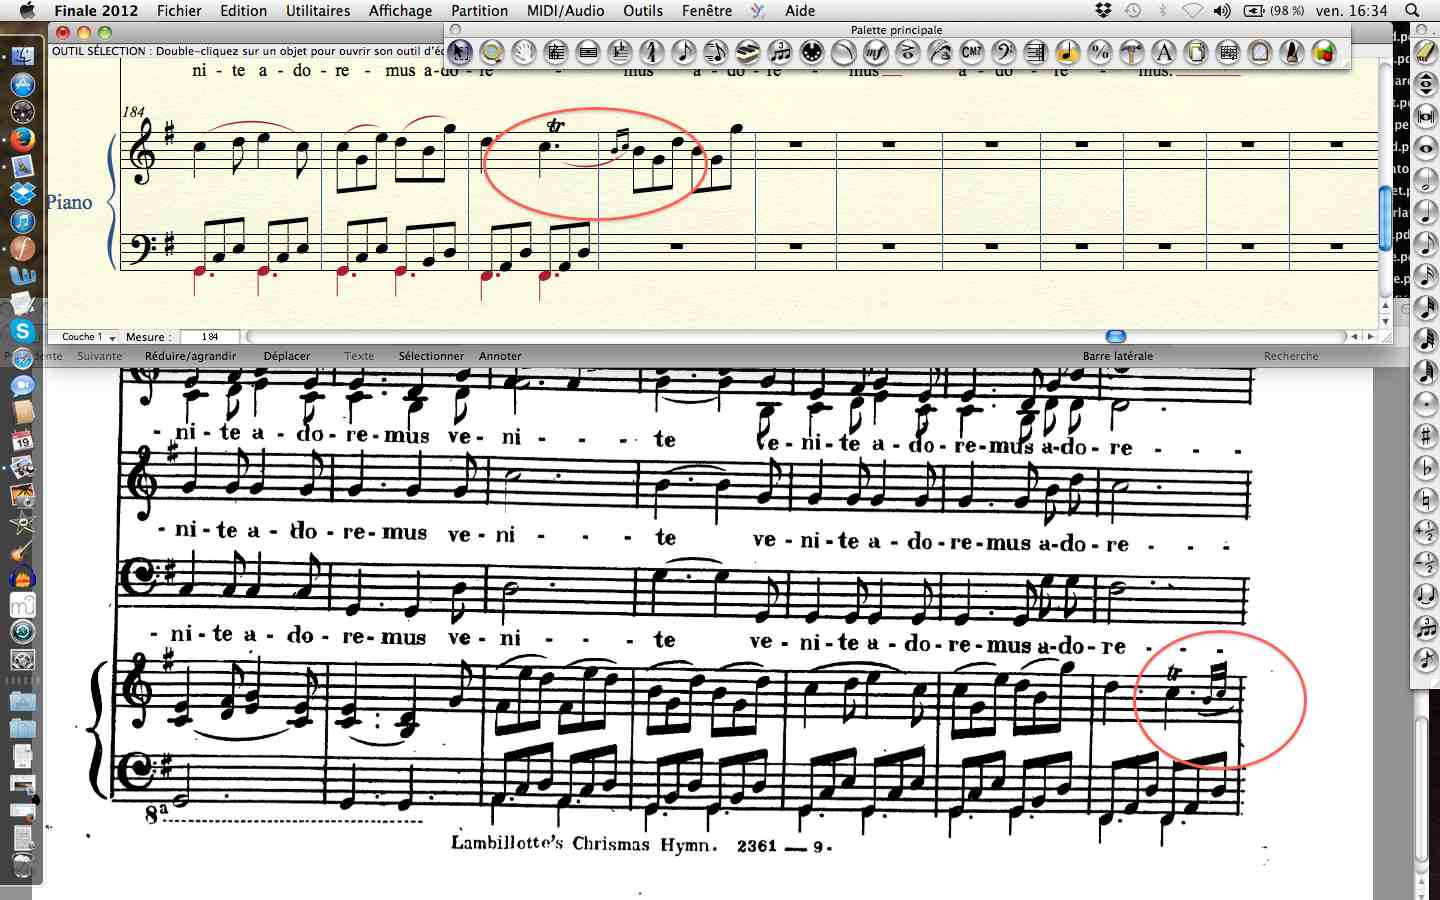
Task: Open the Partition menu
Action: (479, 11)
